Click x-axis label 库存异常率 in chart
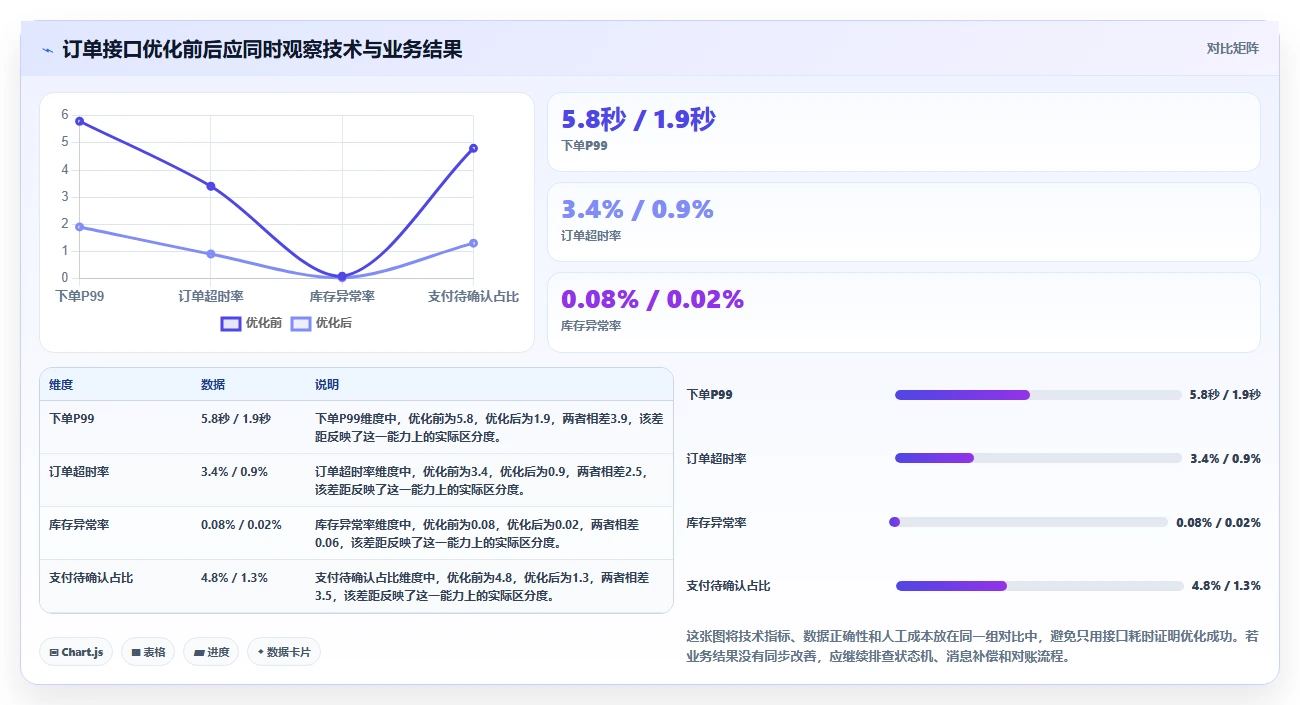 (x=342, y=296)
